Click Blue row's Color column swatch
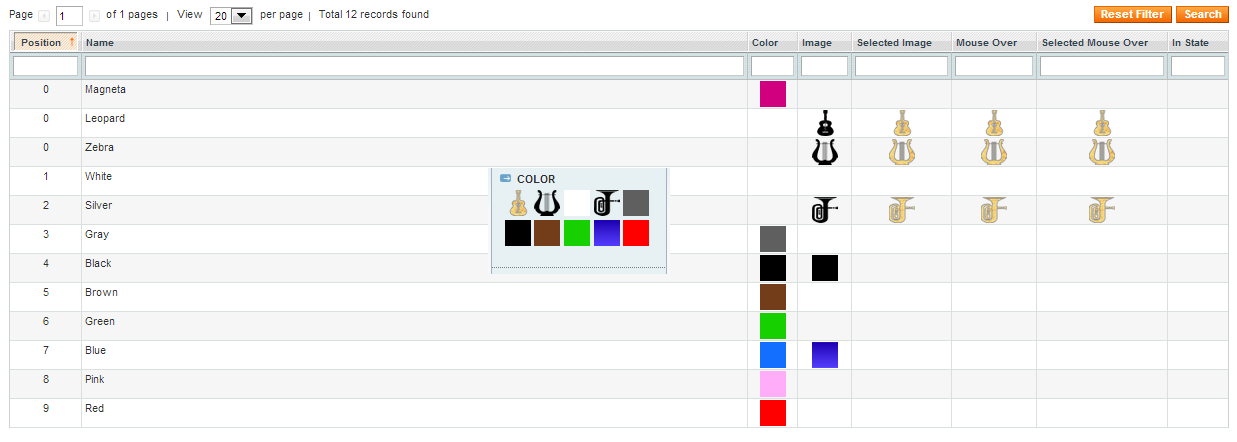The width and height of the screenshot is (1237, 442). pos(773,355)
